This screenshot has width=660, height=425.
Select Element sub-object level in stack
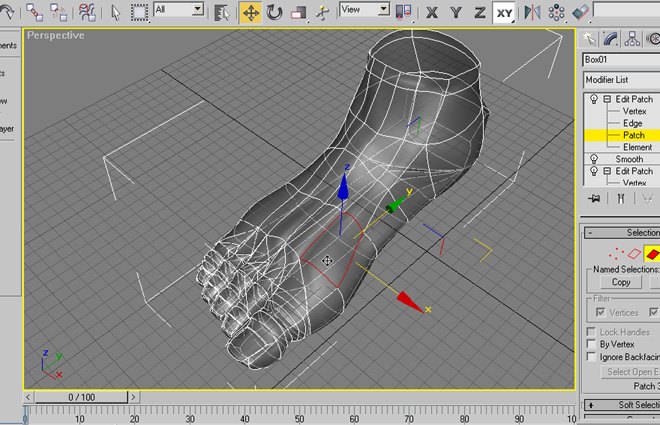click(637, 147)
